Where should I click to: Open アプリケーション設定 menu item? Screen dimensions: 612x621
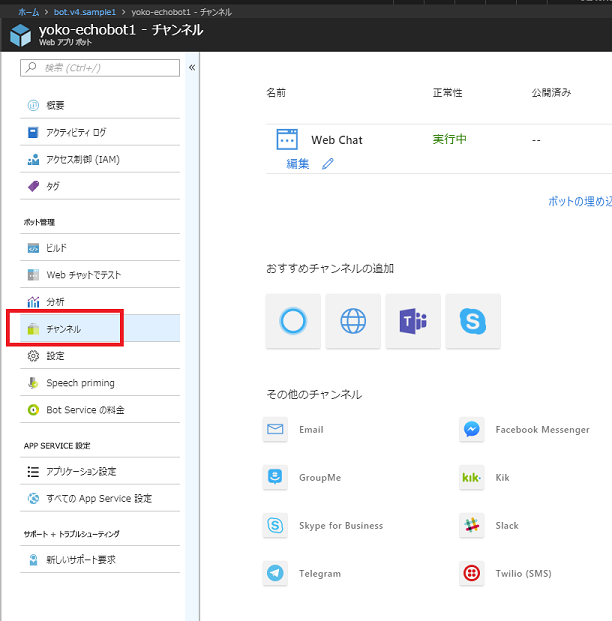[100, 471]
